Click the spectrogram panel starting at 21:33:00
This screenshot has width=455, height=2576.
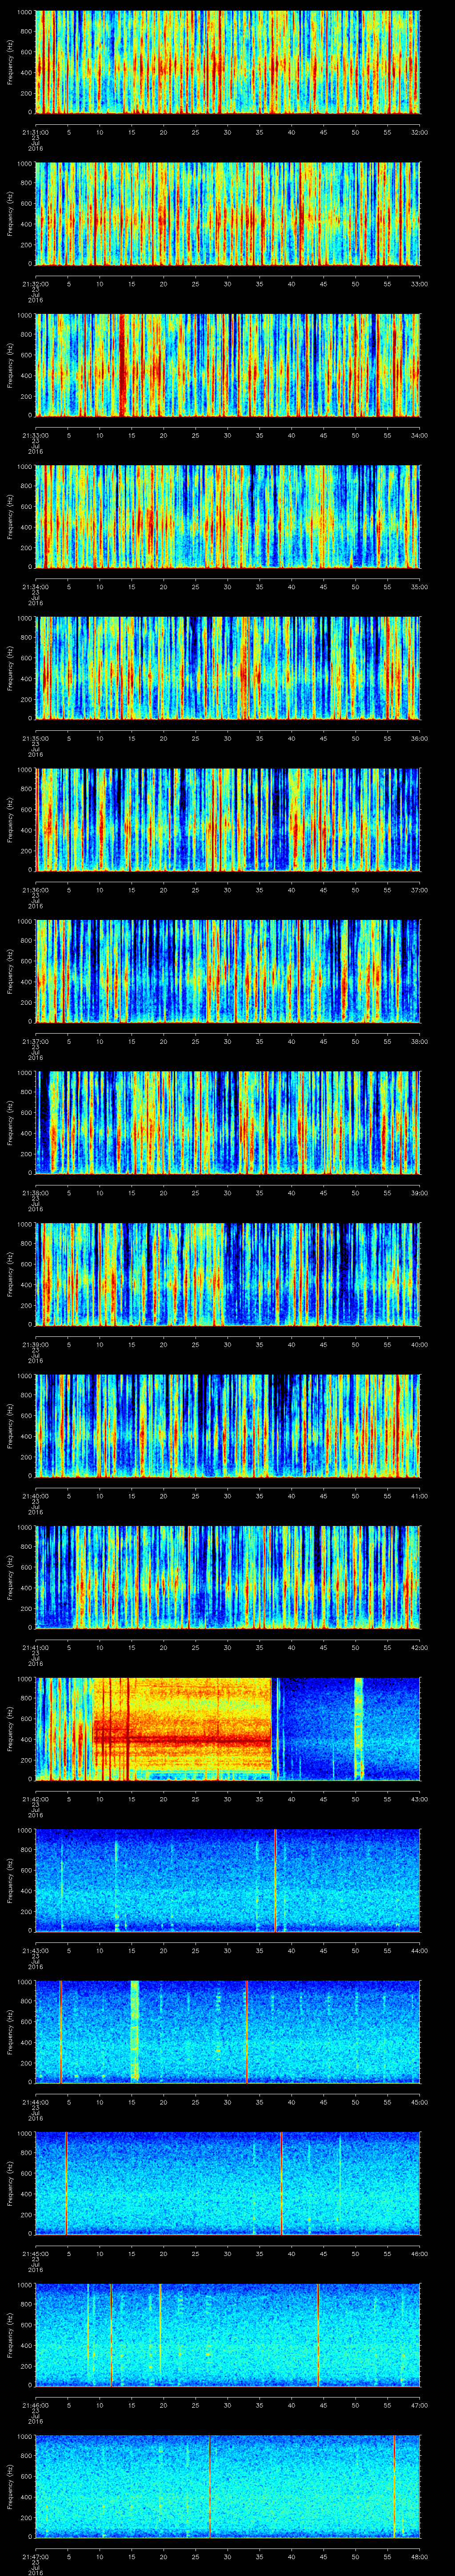coord(228,365)
